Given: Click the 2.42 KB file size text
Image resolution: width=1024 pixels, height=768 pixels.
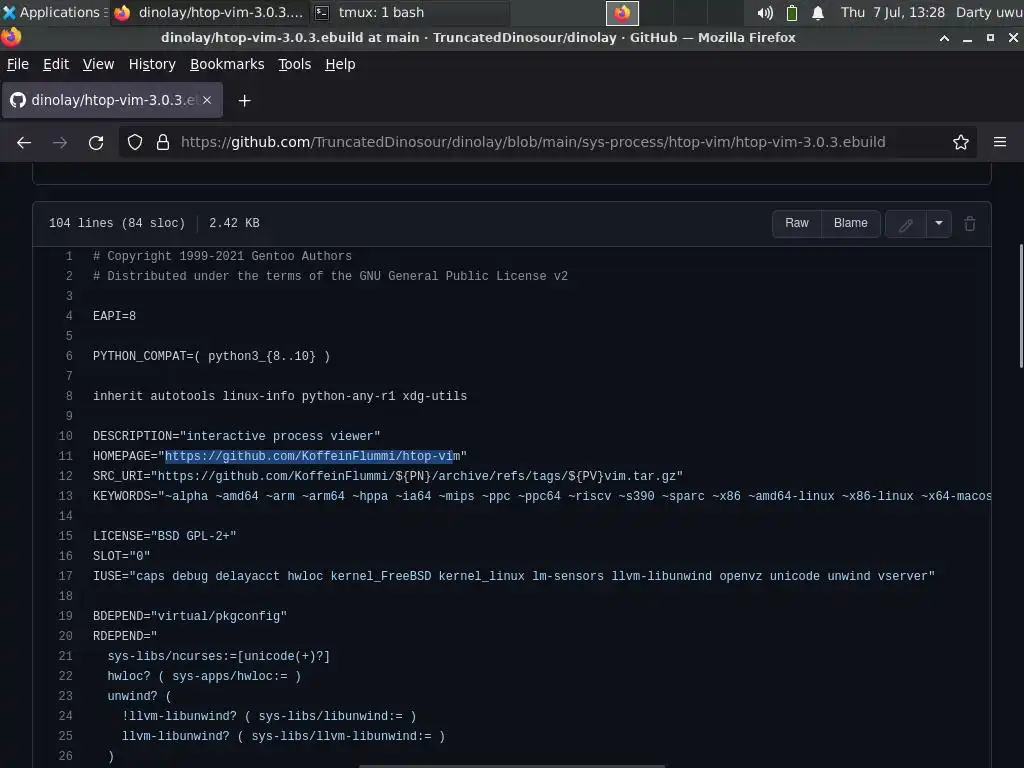Looking at the screenshot, I should point(234,223).
